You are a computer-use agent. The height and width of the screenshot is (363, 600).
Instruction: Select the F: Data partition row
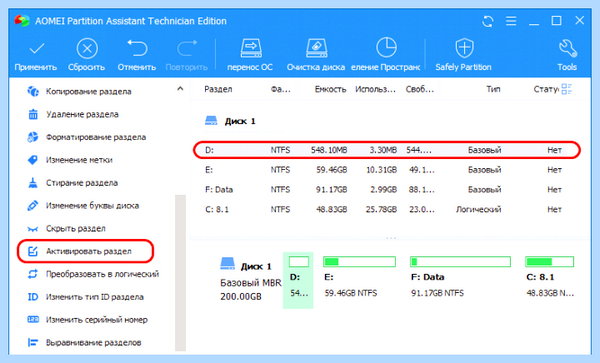tap(387, 190)
